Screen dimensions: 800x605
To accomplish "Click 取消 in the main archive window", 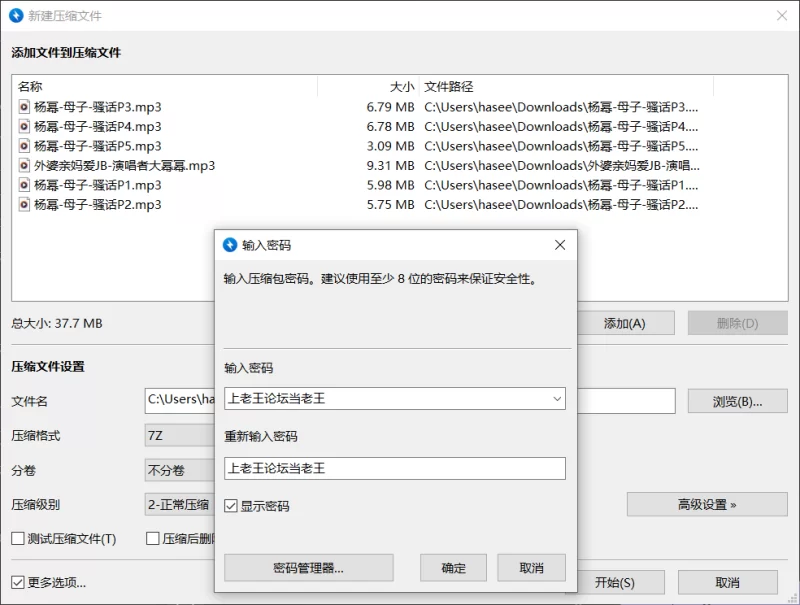I will (x=728, y=583).
